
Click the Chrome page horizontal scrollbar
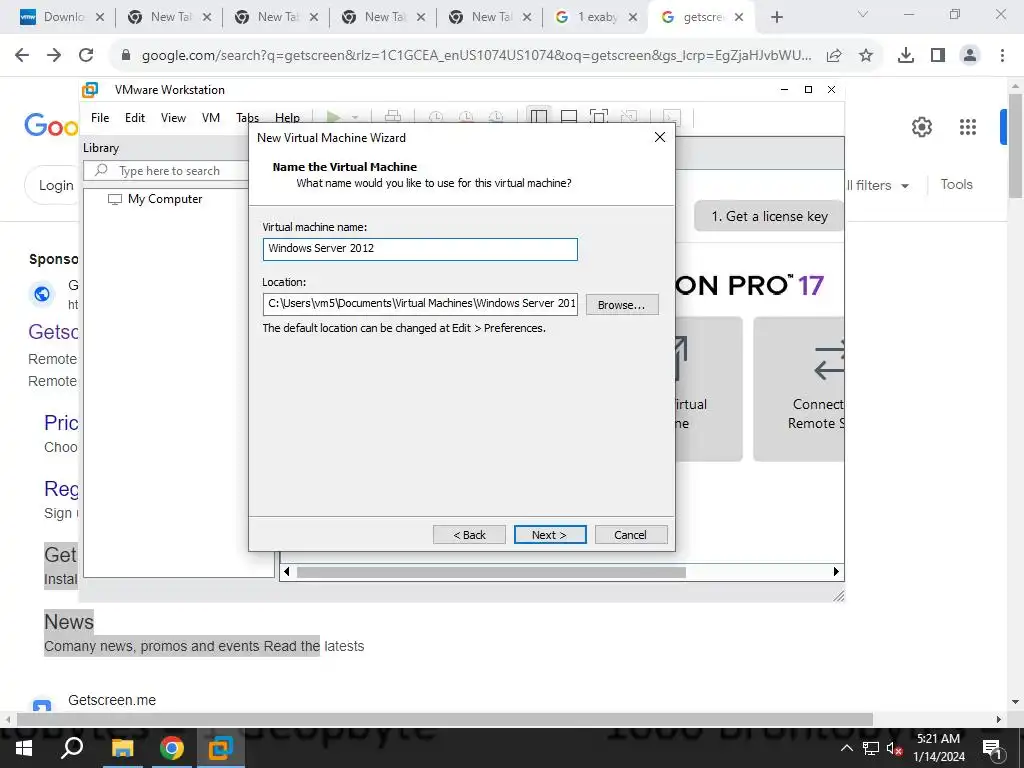[x=445, y=719]
